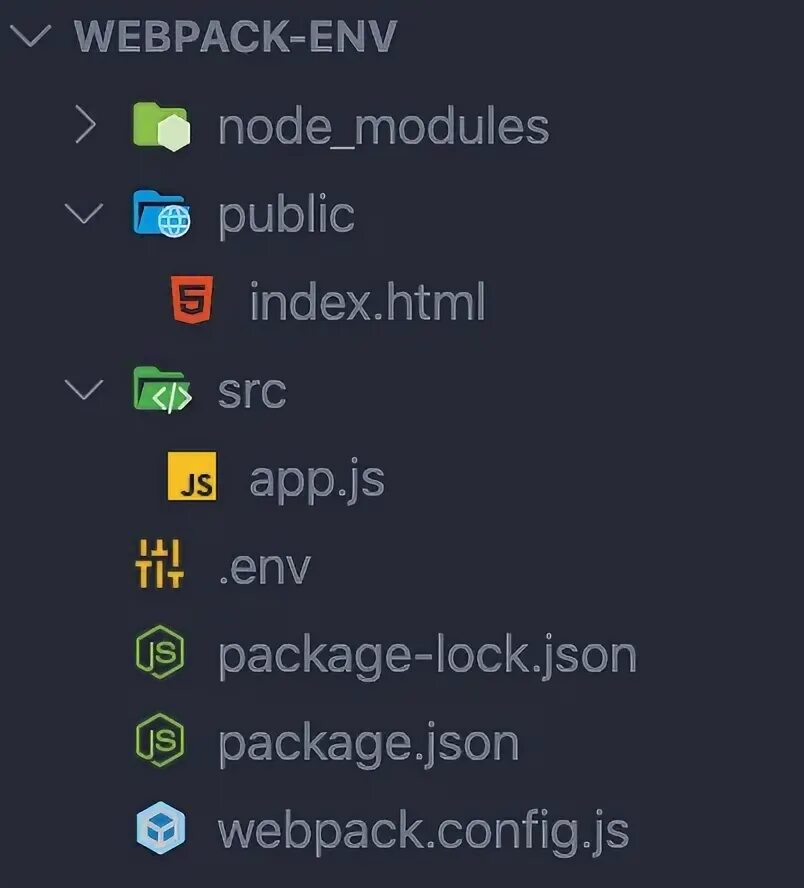Viewport: 804px width, 888px height.
Task: Open the app.js file
Action: point(317,481)
